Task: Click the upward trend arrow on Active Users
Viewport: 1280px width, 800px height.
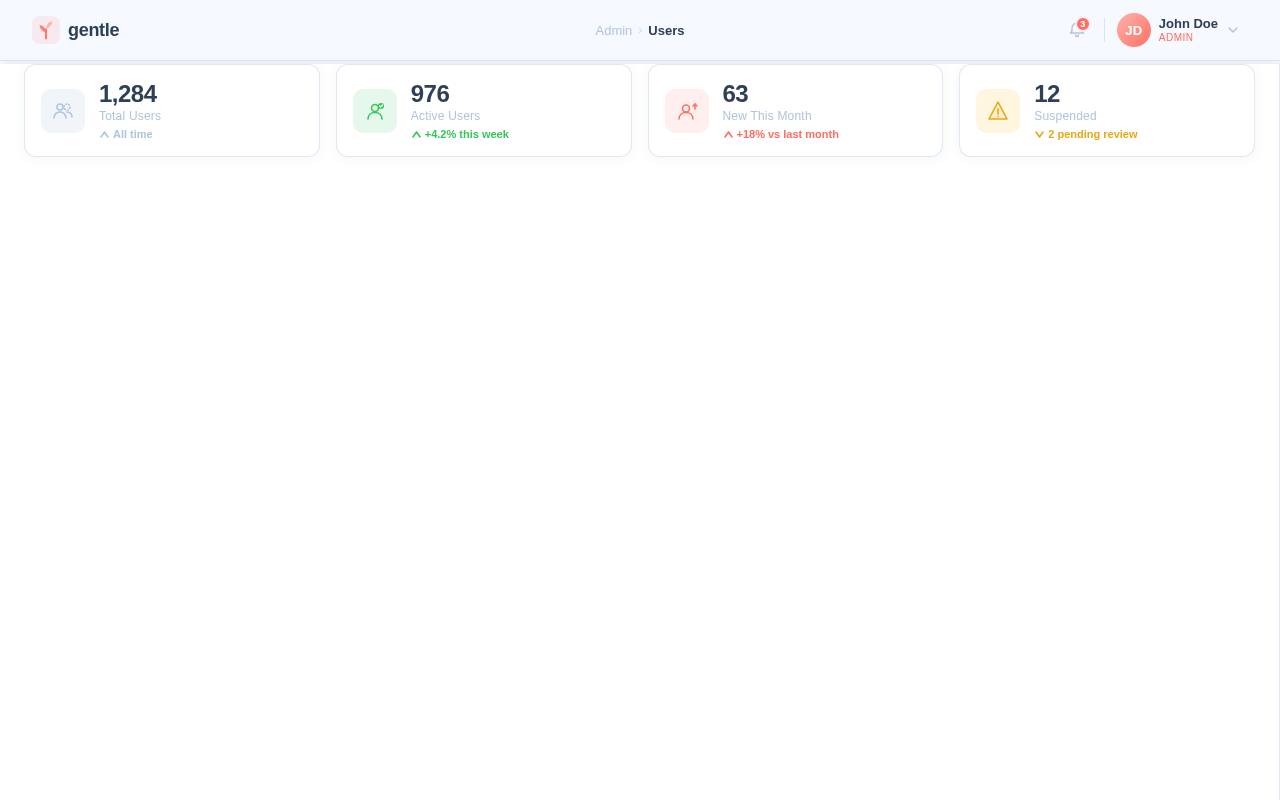Action: (416, 134)
